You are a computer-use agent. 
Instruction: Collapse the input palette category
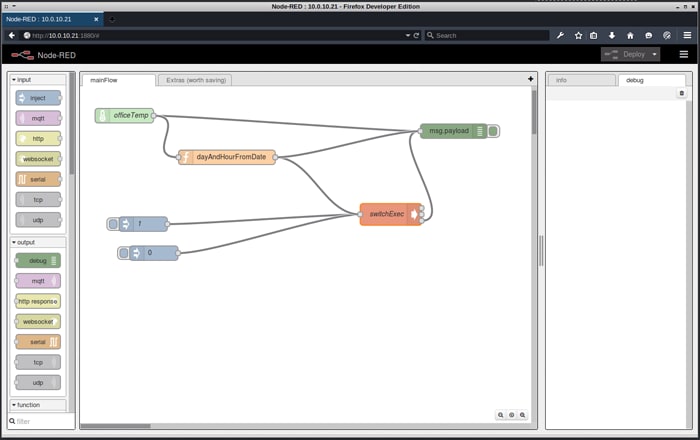coord(38,79)
